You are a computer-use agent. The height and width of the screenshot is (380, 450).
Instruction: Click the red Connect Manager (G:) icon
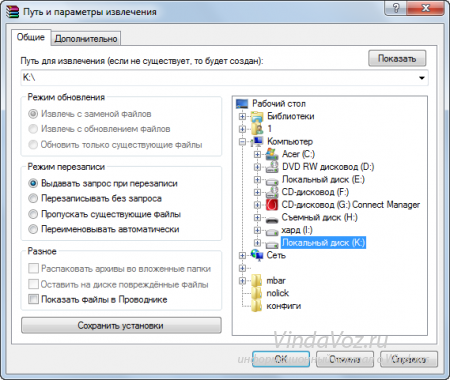pos(272,205)
